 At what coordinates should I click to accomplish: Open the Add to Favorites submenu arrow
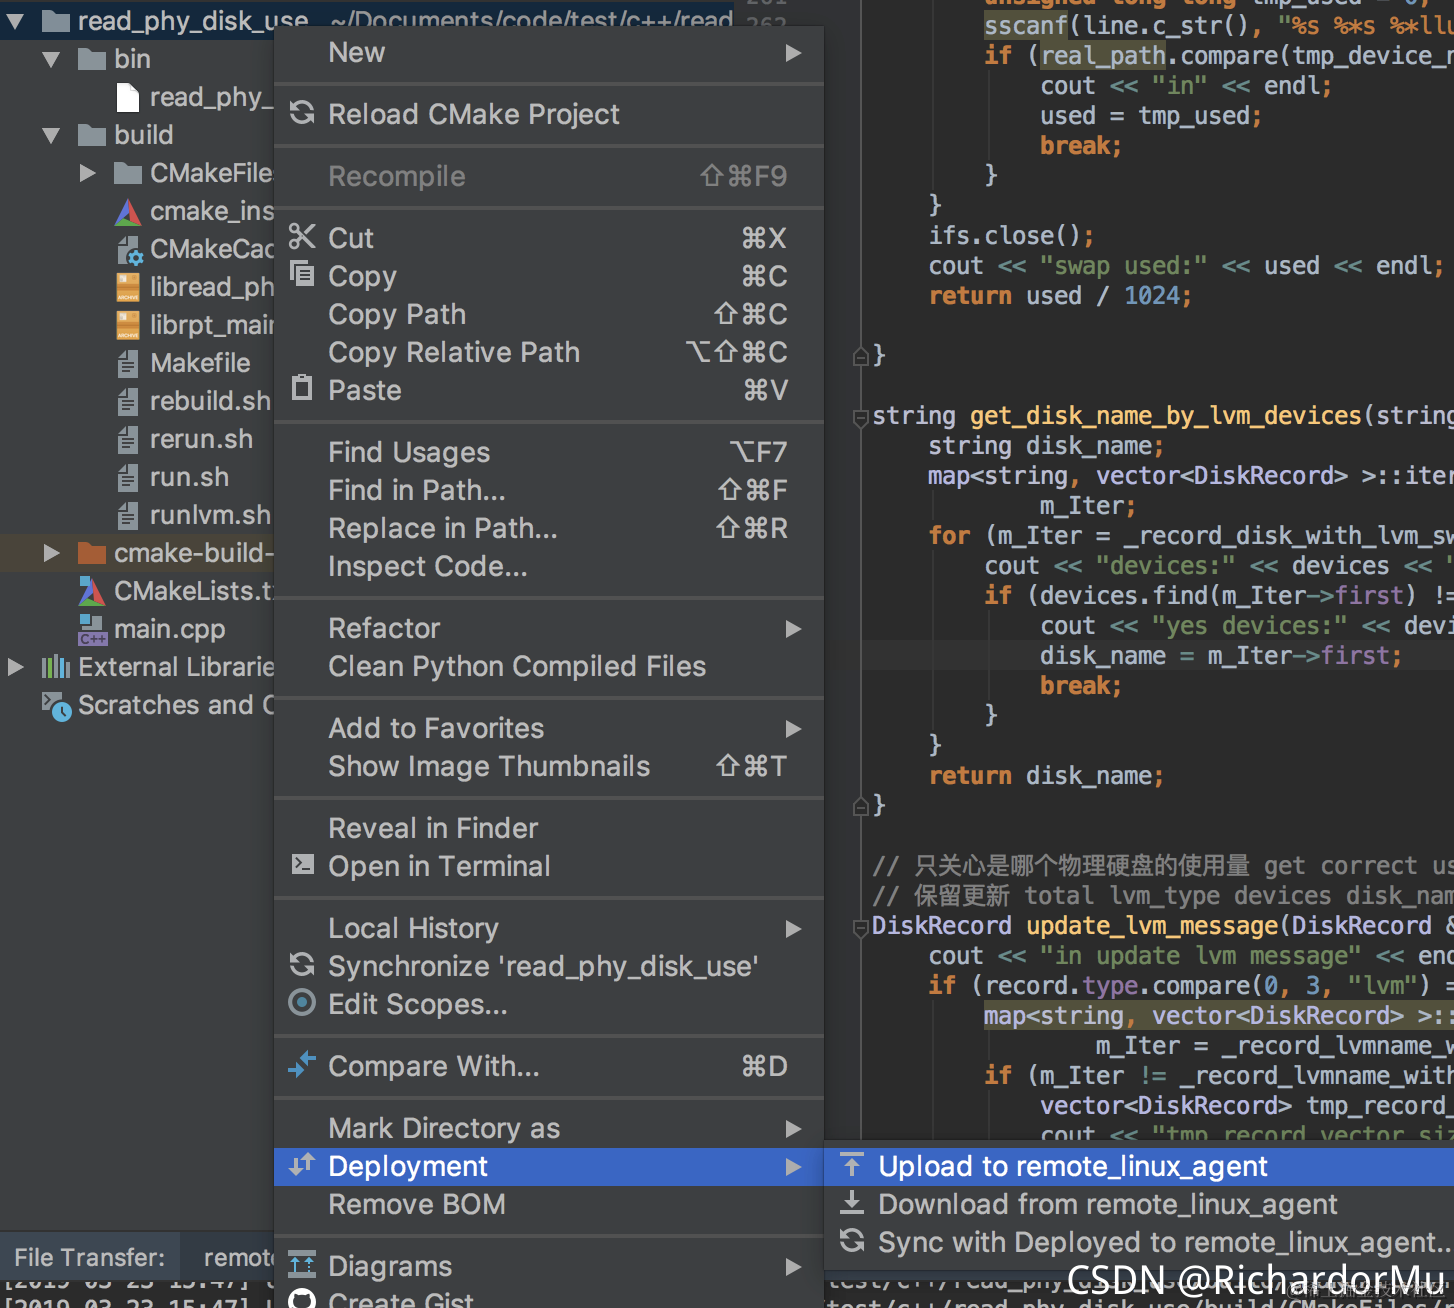793,728
